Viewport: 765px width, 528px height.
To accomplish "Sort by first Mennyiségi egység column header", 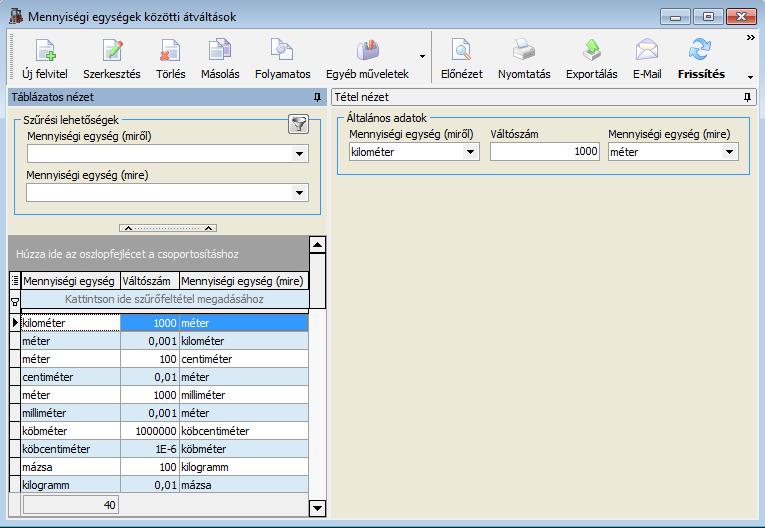I will [x=70, y=281].
